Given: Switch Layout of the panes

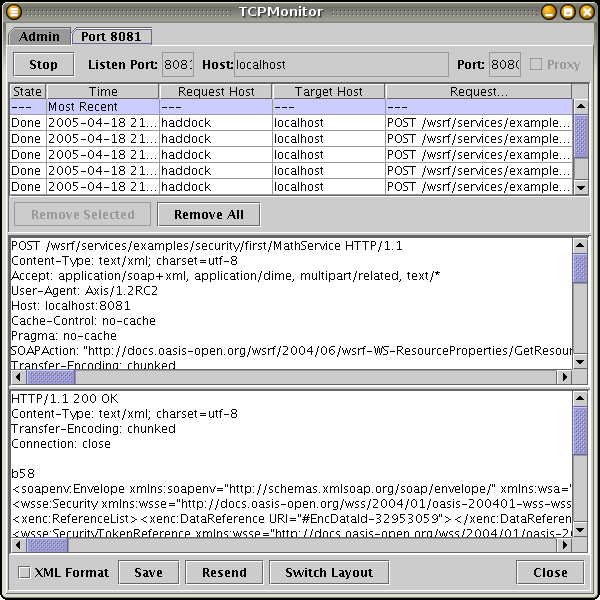Looking at the screenshot, I should point(329,572).
